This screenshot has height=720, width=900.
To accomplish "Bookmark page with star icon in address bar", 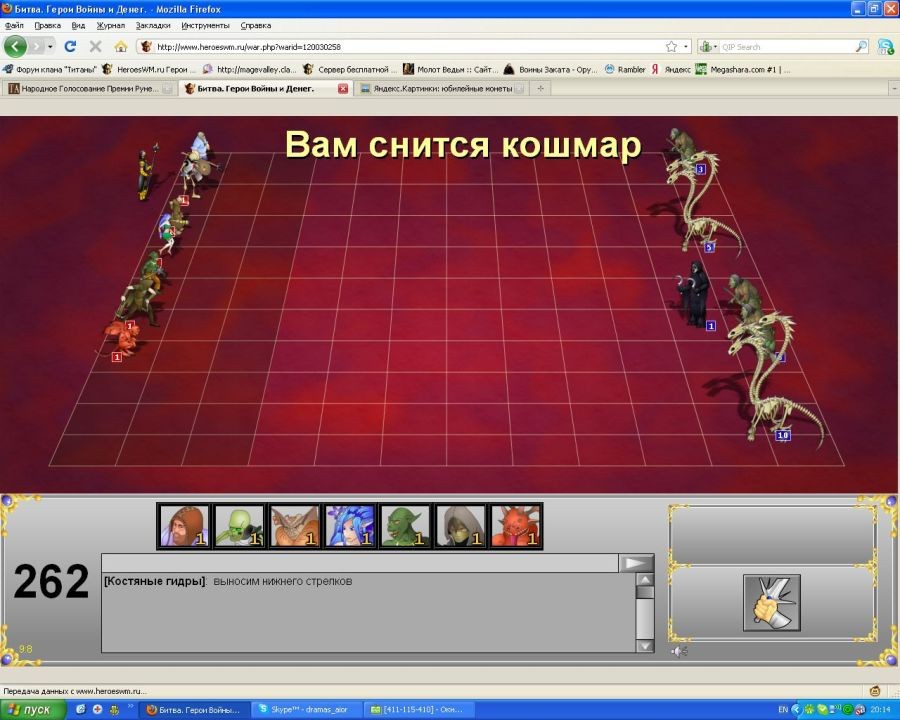I will point(671,46).
